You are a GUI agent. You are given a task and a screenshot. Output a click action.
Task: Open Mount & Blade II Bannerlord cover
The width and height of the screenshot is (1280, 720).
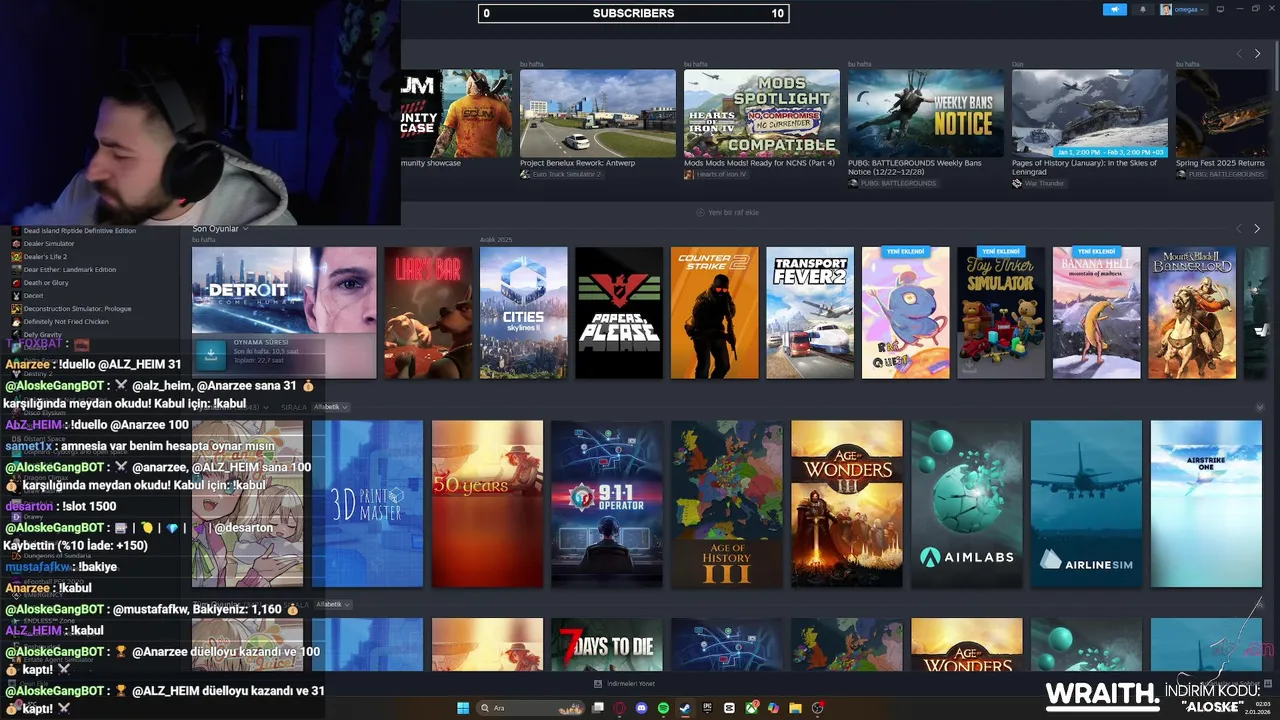[1192, 313]
